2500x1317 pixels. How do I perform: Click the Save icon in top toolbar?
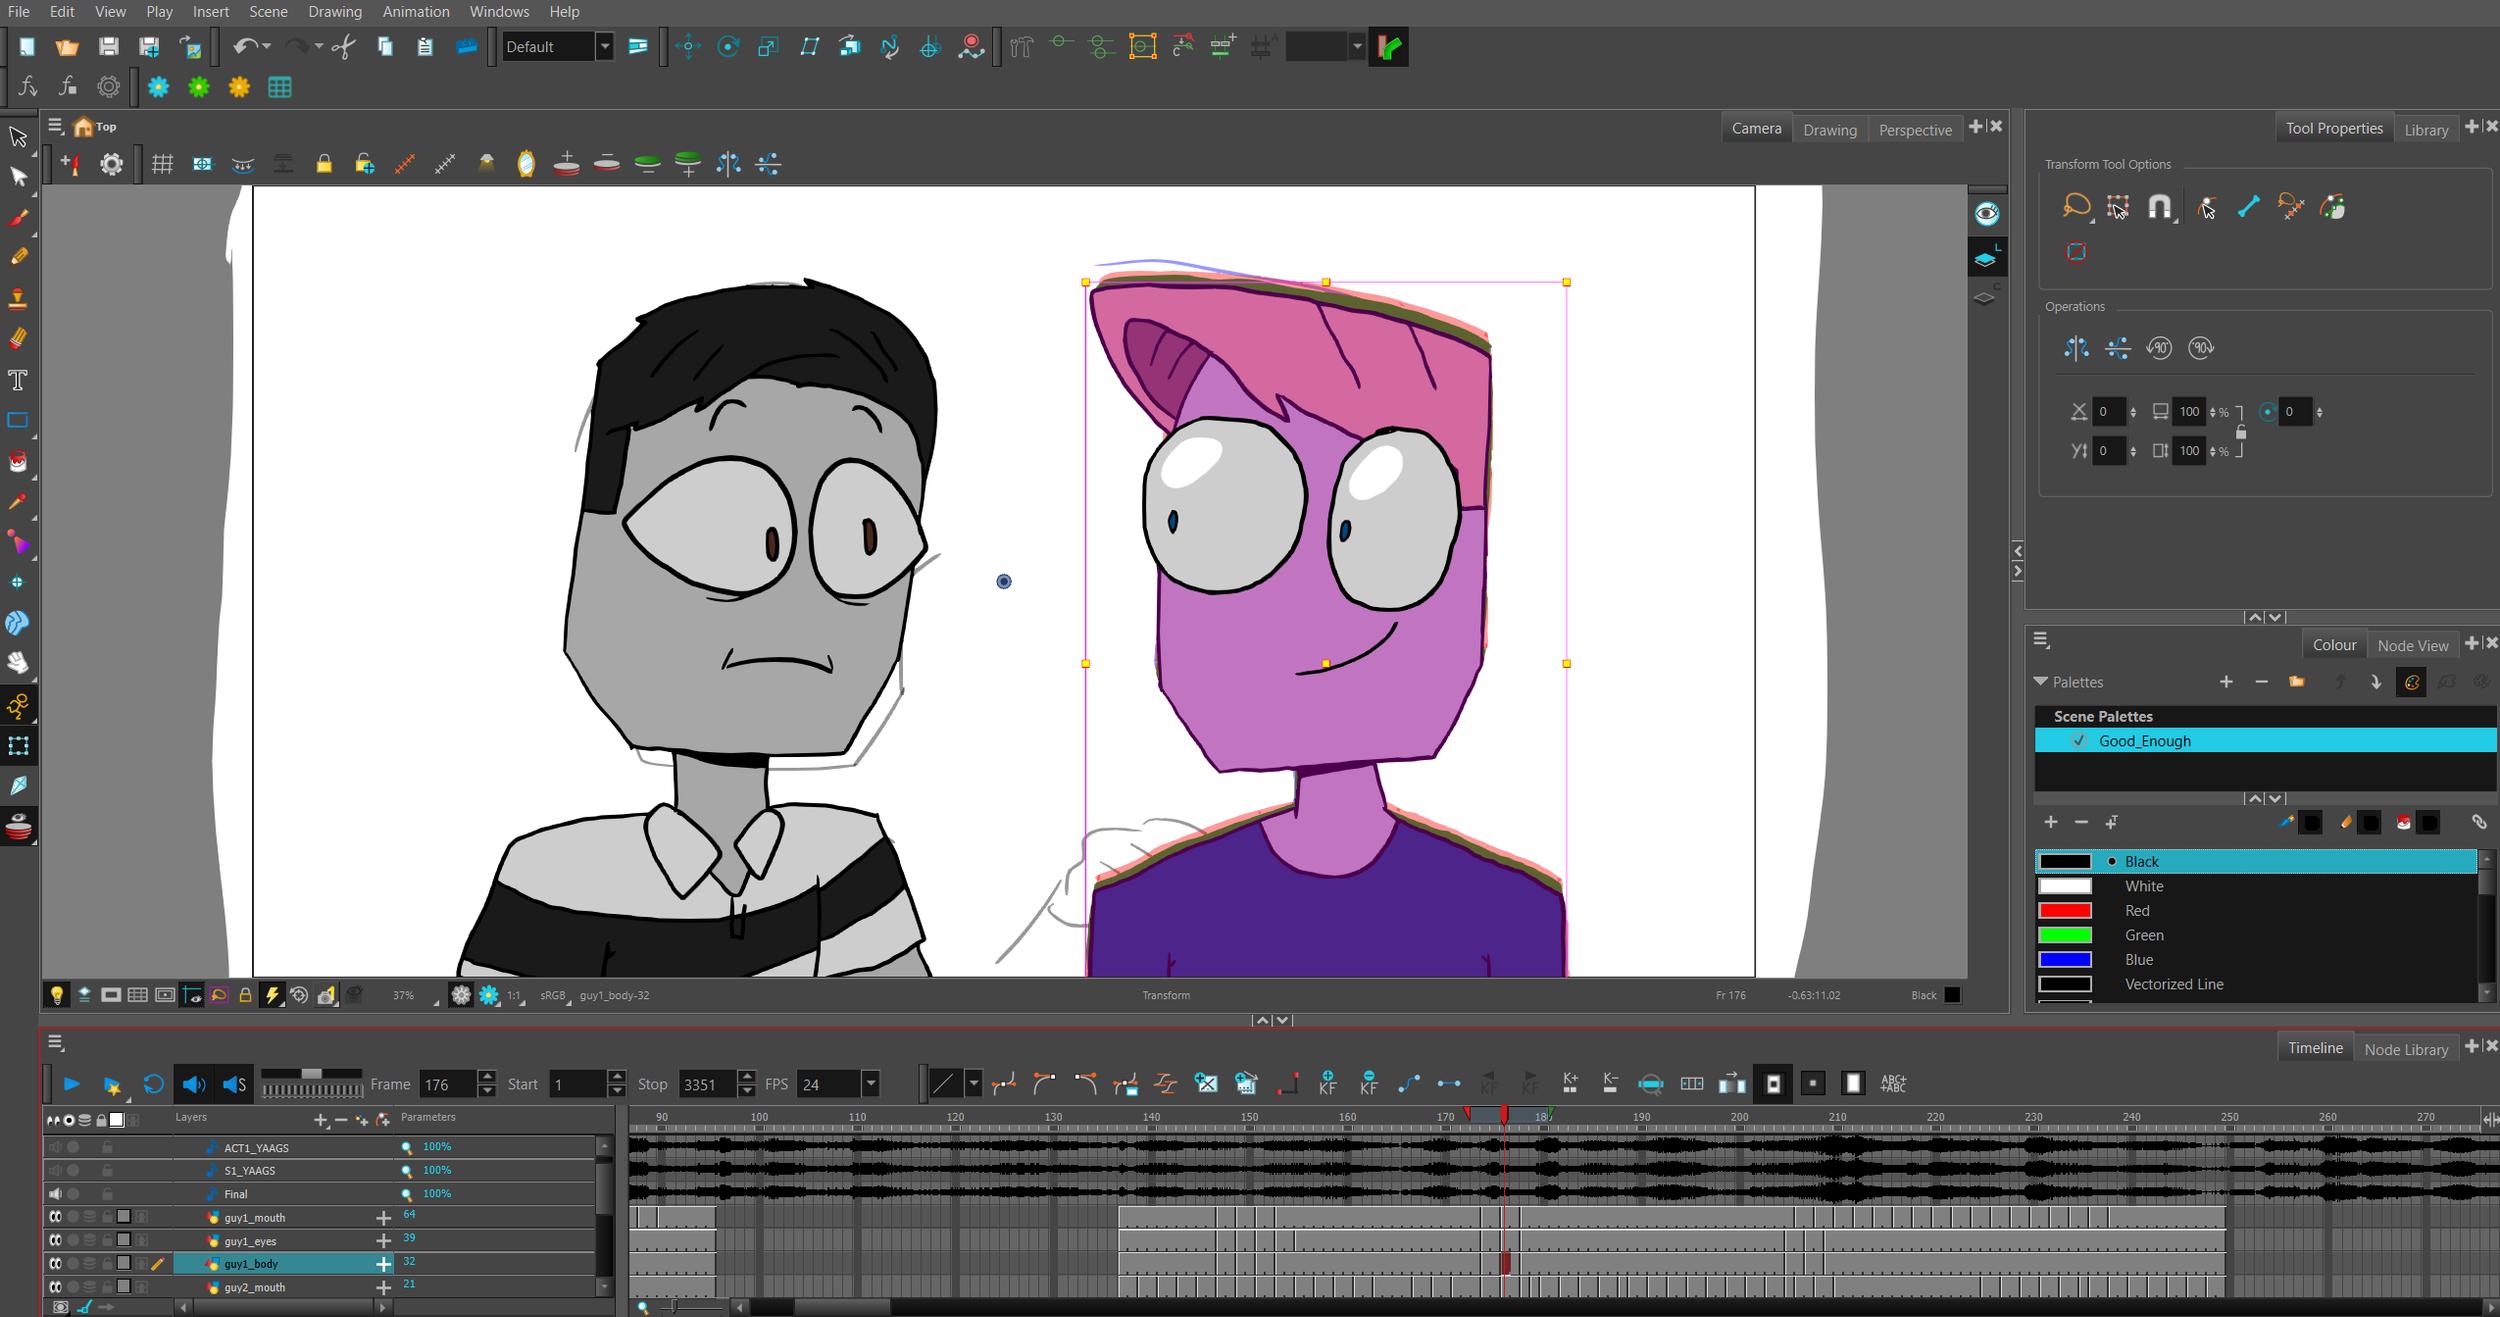point(108,47)
